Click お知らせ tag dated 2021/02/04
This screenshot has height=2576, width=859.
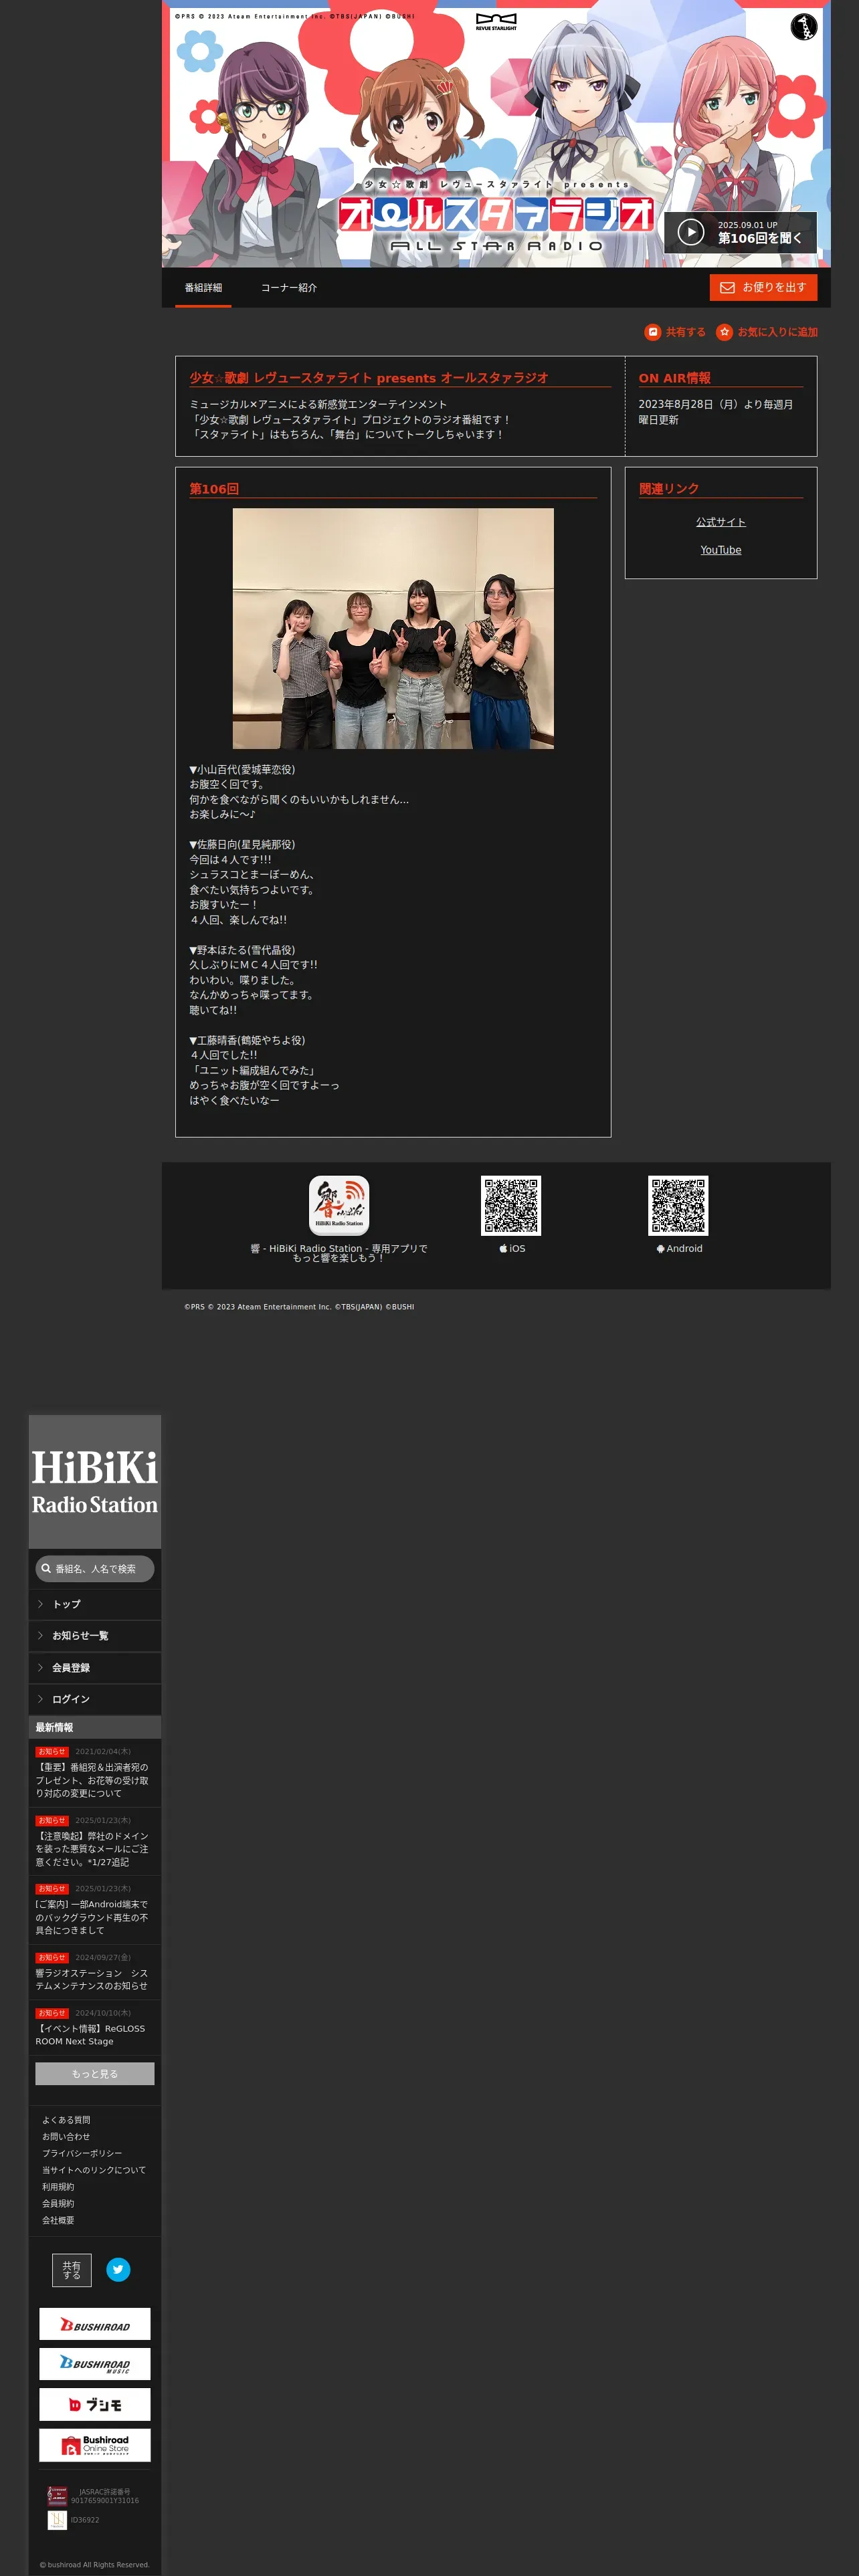pyautogui.click(x=52, y=1752)
